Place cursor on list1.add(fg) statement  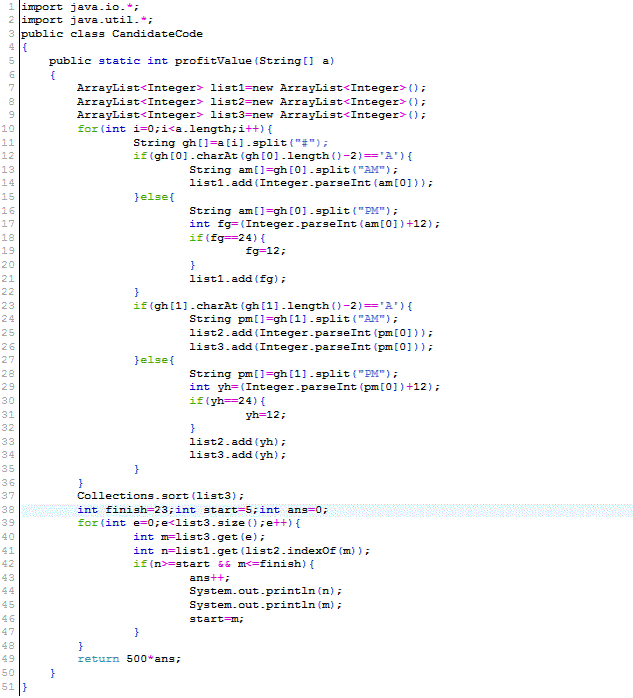pos(238,278)
